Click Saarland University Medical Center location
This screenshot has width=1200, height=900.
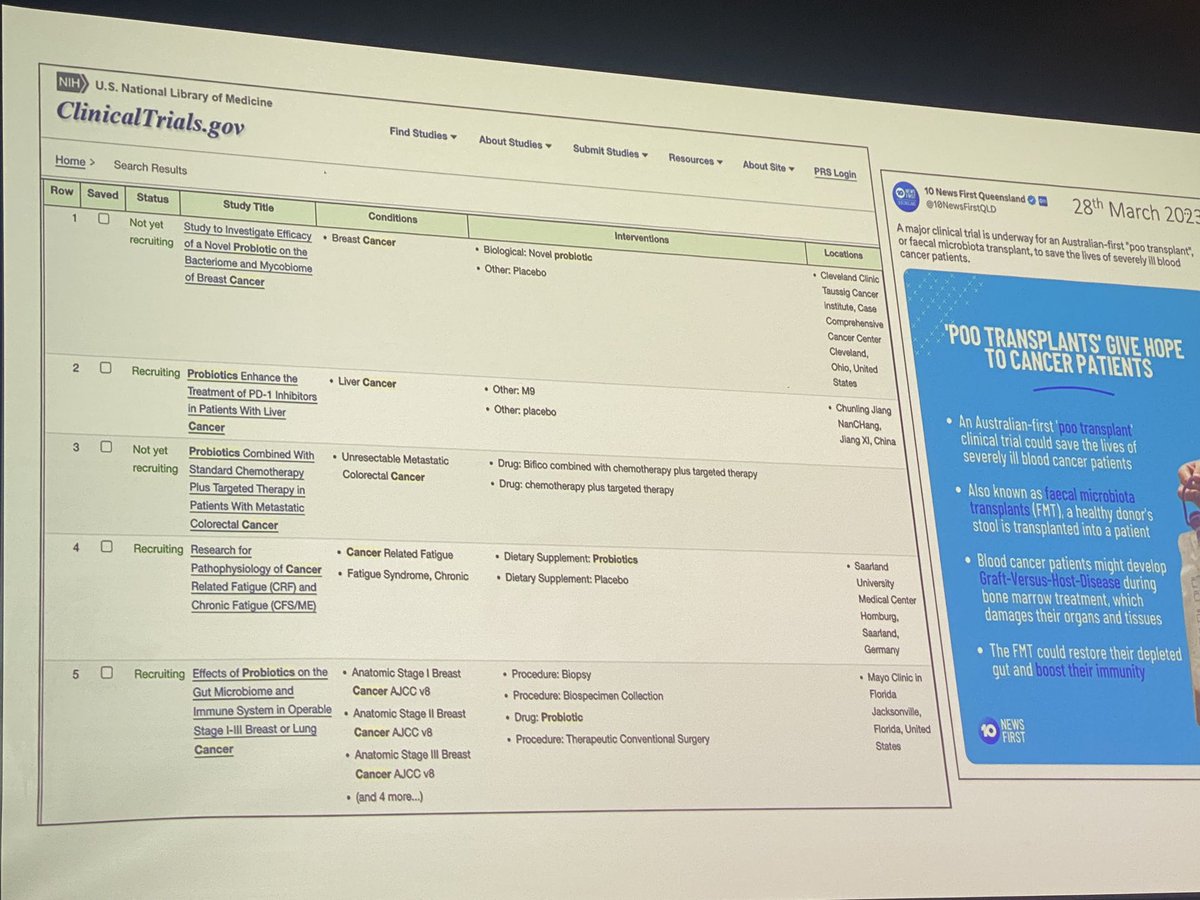pyautogui.click(x=887, y=607)
